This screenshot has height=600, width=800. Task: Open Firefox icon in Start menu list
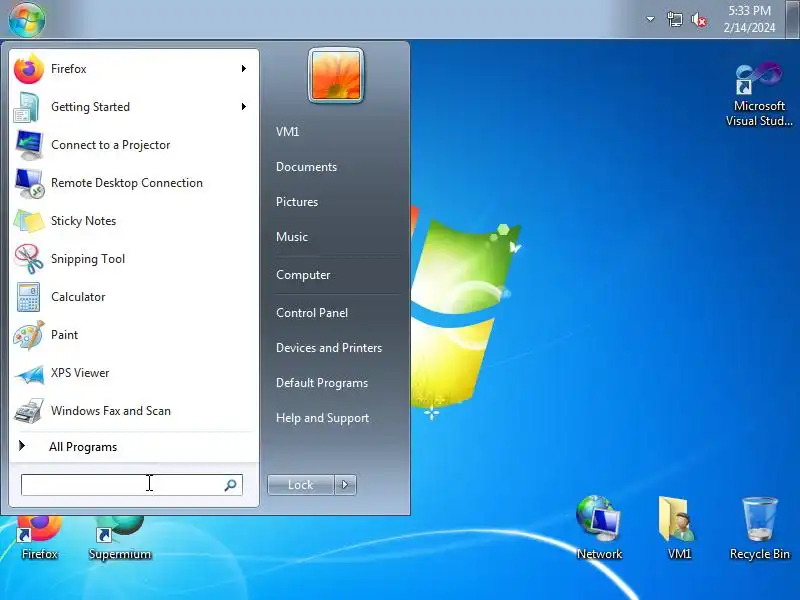(29, 69)
